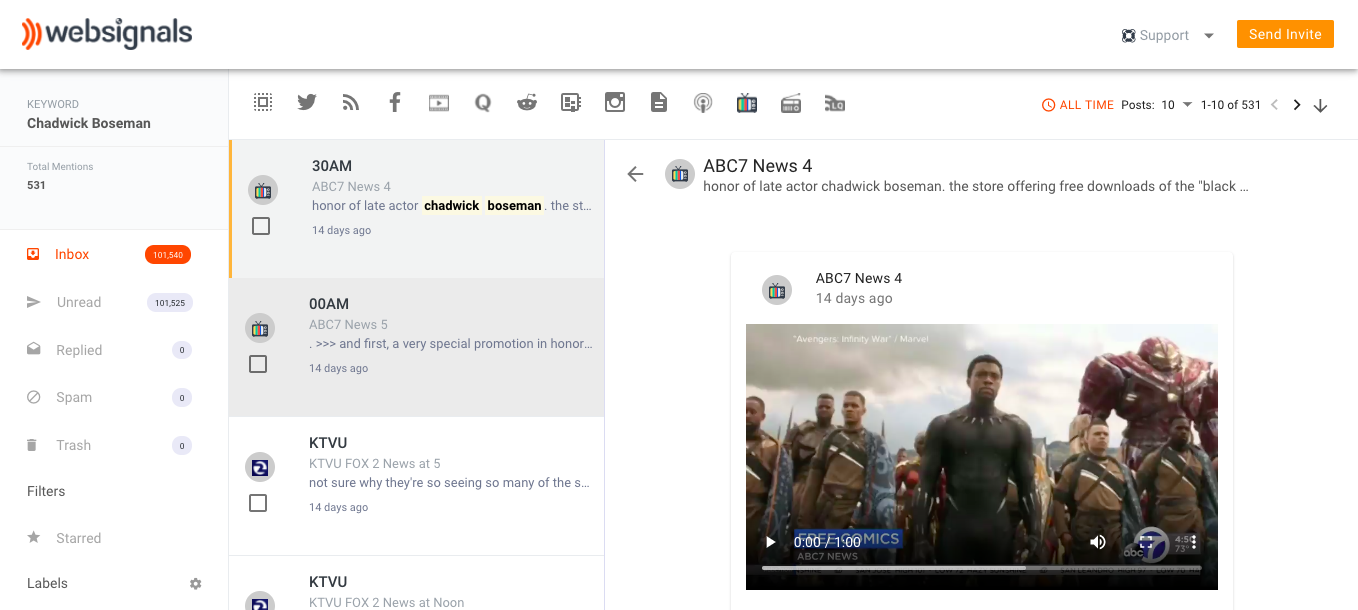Go to previous page of posts
The image size is (1358, 610).
[x=1274, y=105]
